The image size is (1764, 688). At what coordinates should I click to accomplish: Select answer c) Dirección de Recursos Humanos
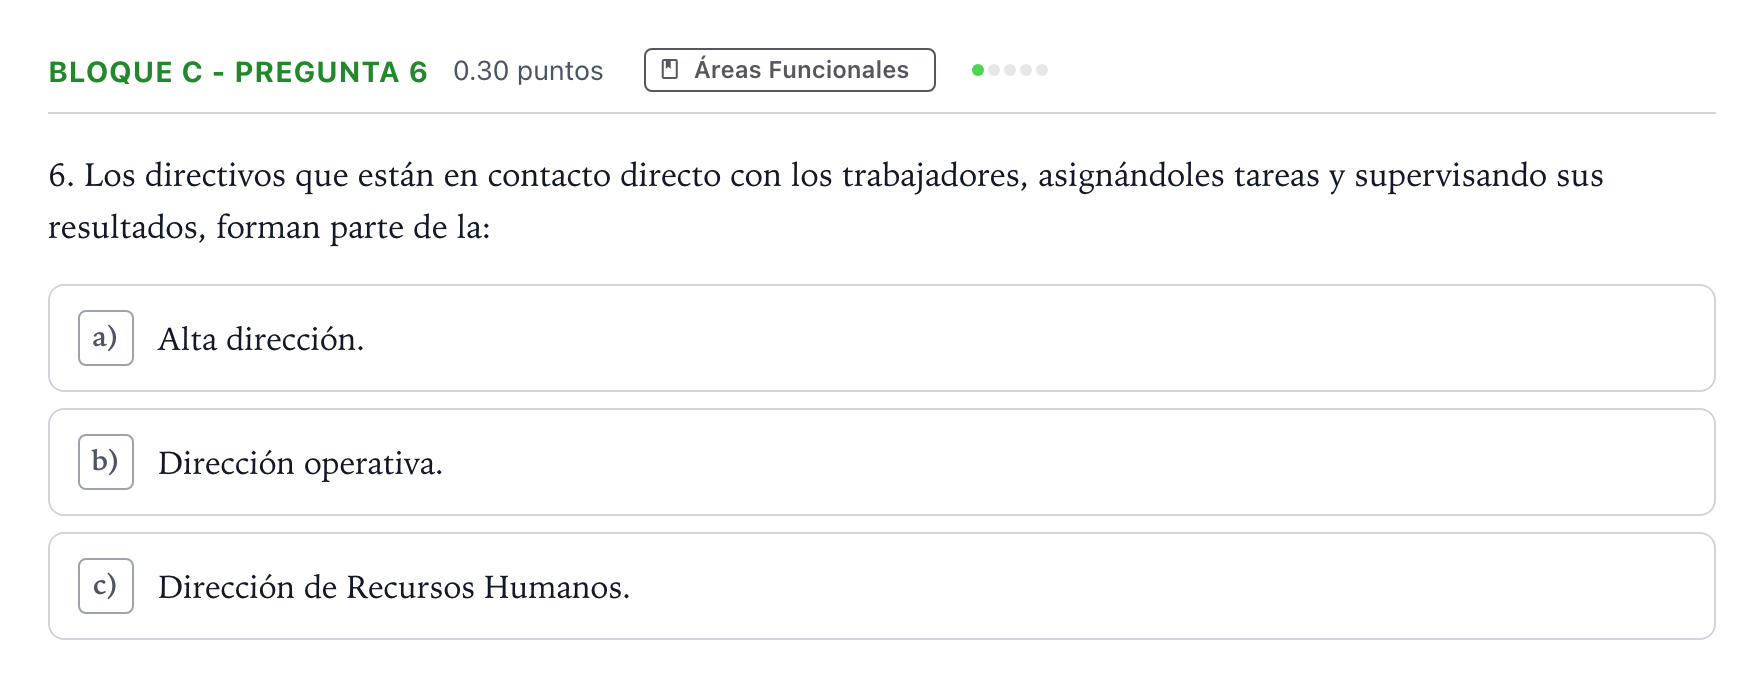point(881,586)
